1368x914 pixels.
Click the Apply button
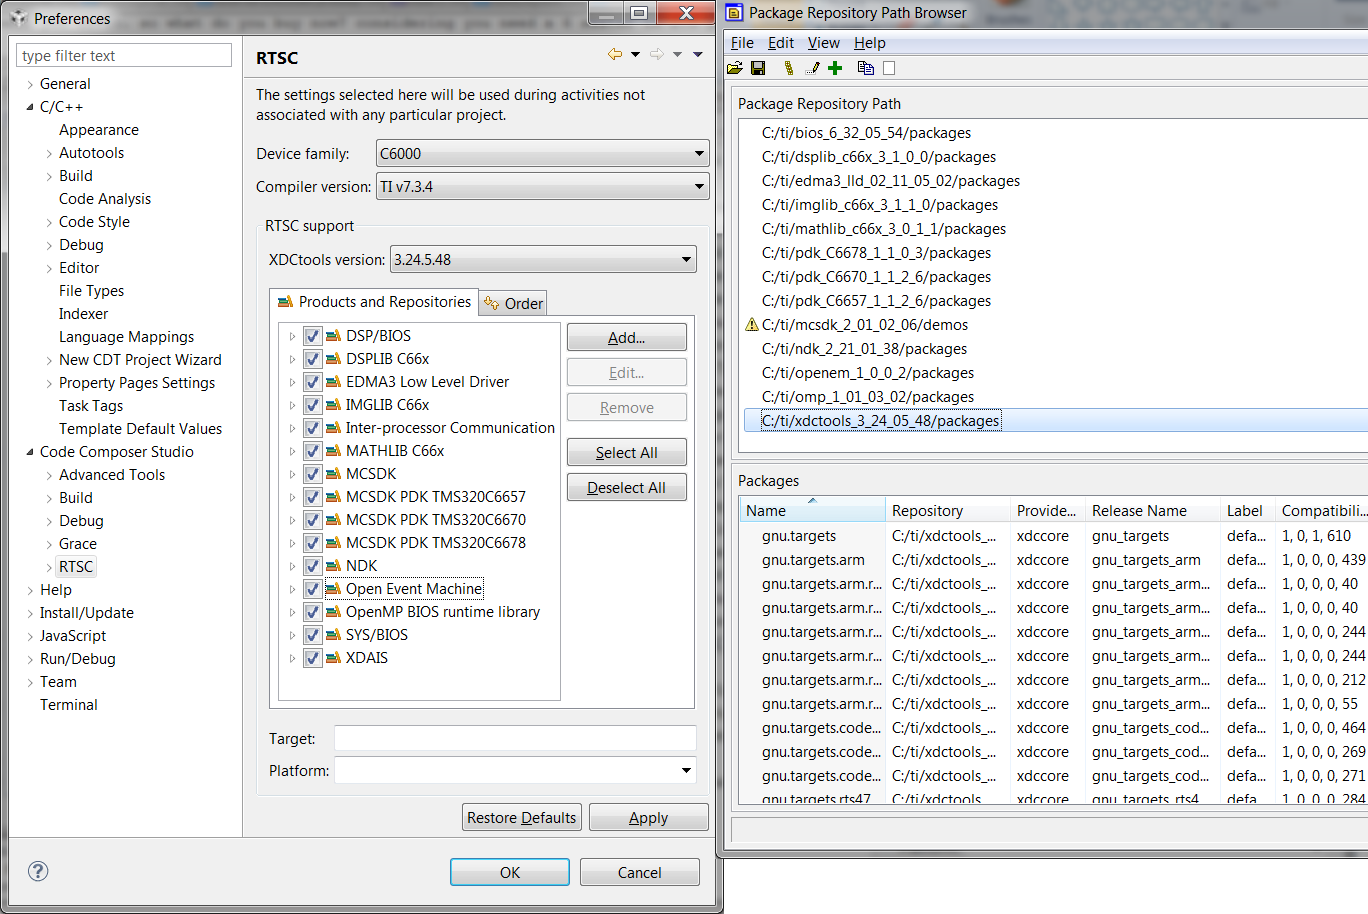pyautogui.click(x=649, y=818)
